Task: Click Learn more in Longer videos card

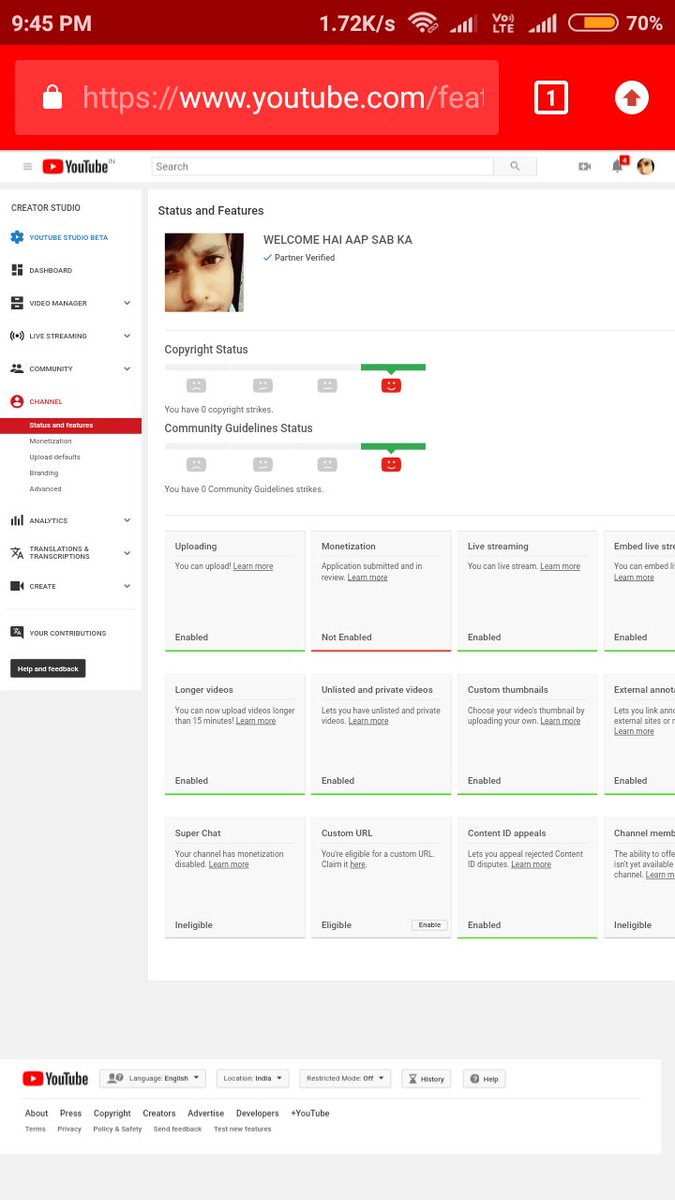Action: pyautogui.click(x=256, y=721)
